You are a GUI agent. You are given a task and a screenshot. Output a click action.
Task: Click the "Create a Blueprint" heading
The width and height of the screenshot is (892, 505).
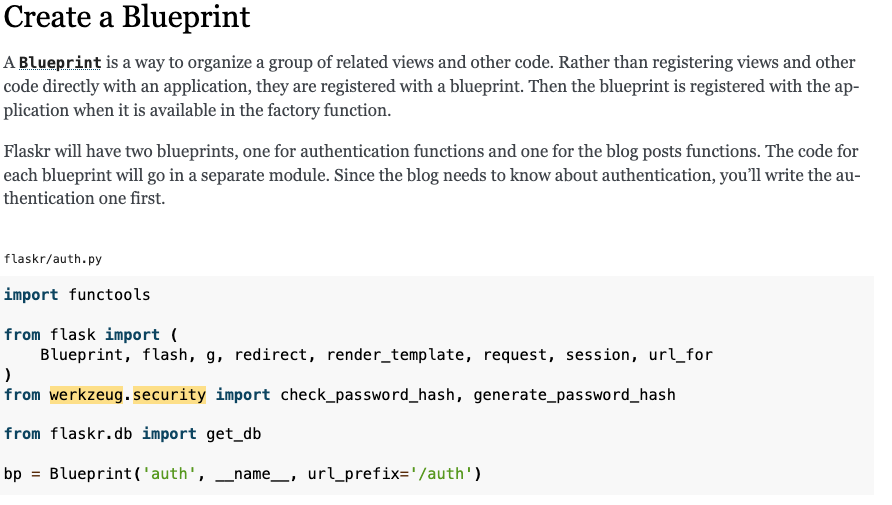click(x=127, y=18)
